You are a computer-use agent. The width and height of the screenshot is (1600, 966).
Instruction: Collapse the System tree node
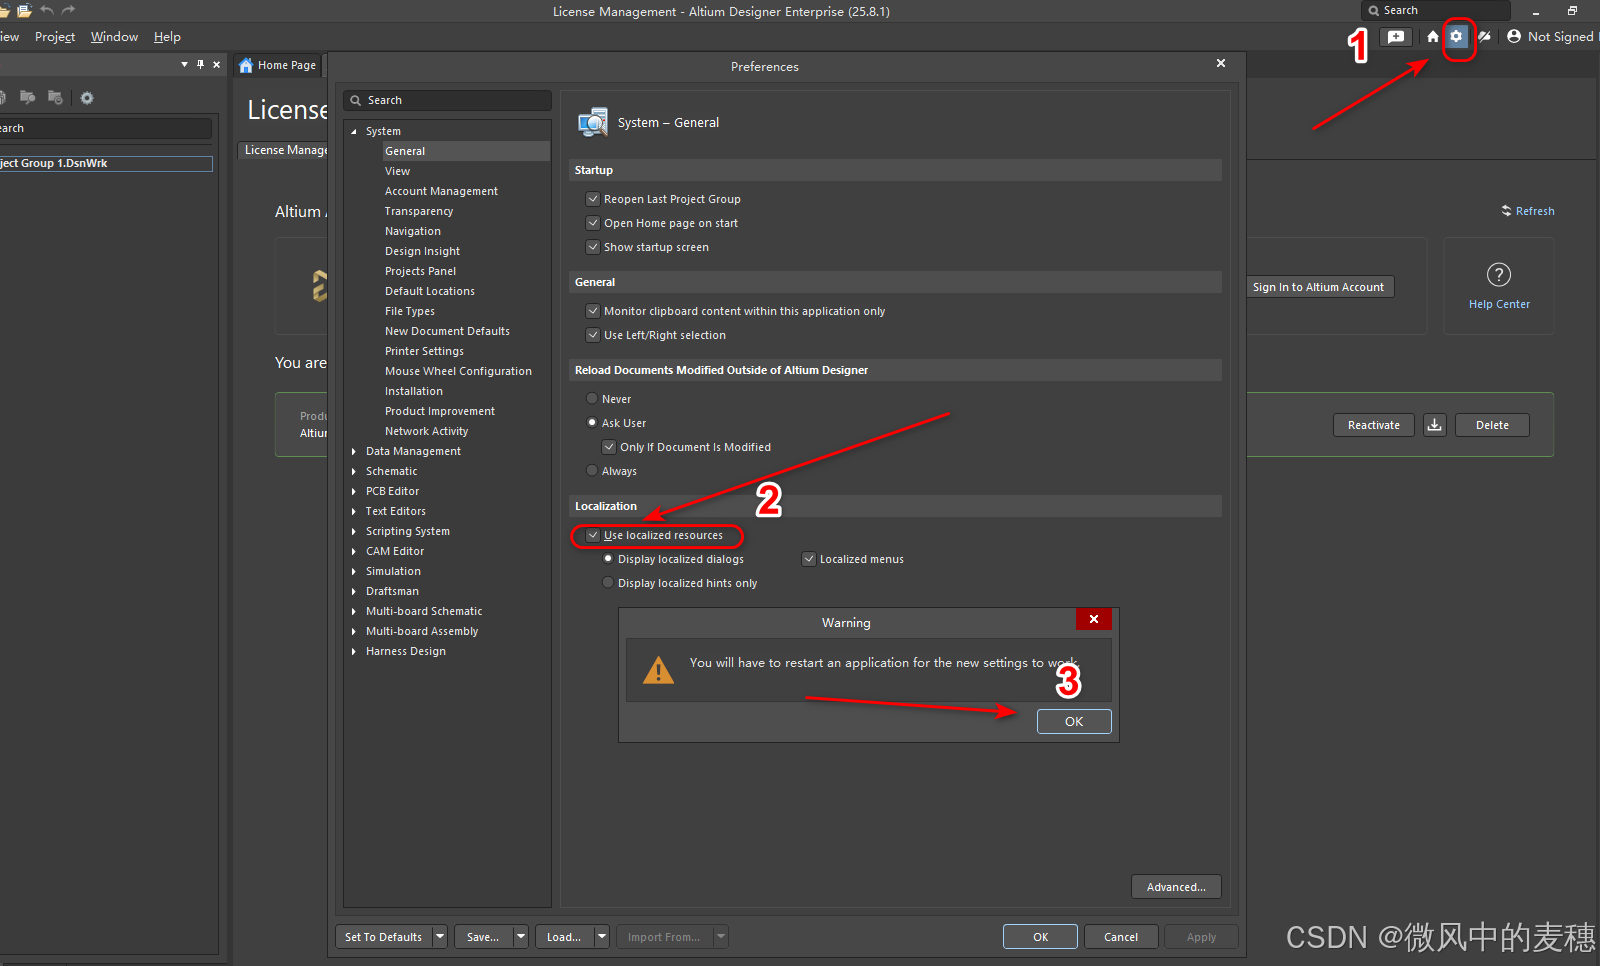tap(353, 131)
